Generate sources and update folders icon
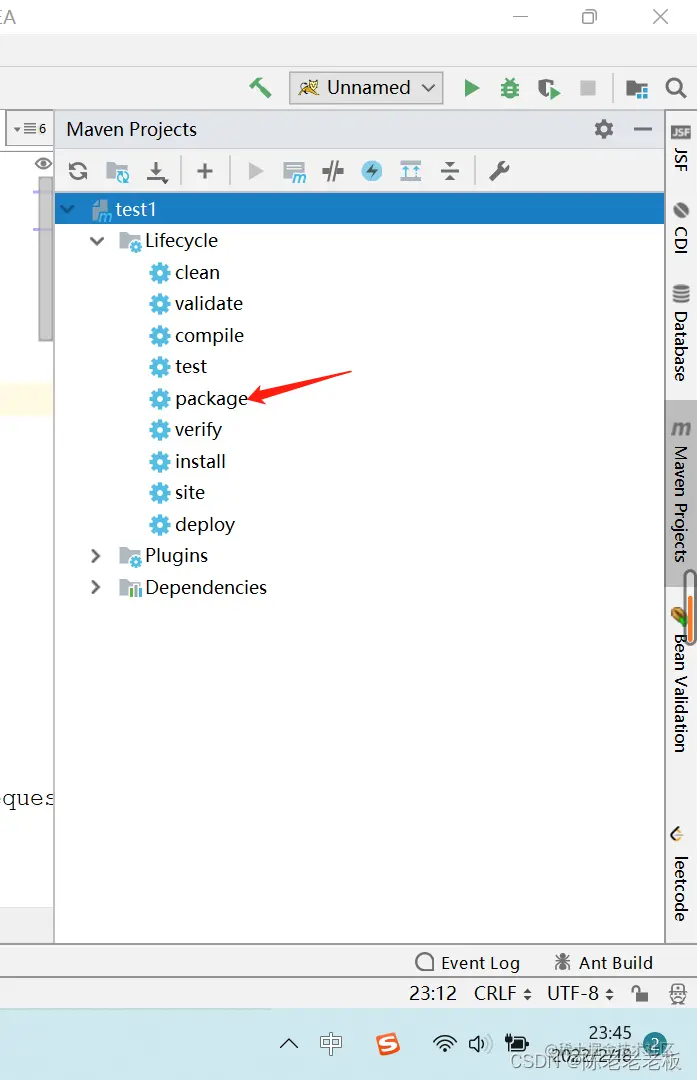This screenshot has width=697, height=1080. [117, 171]
